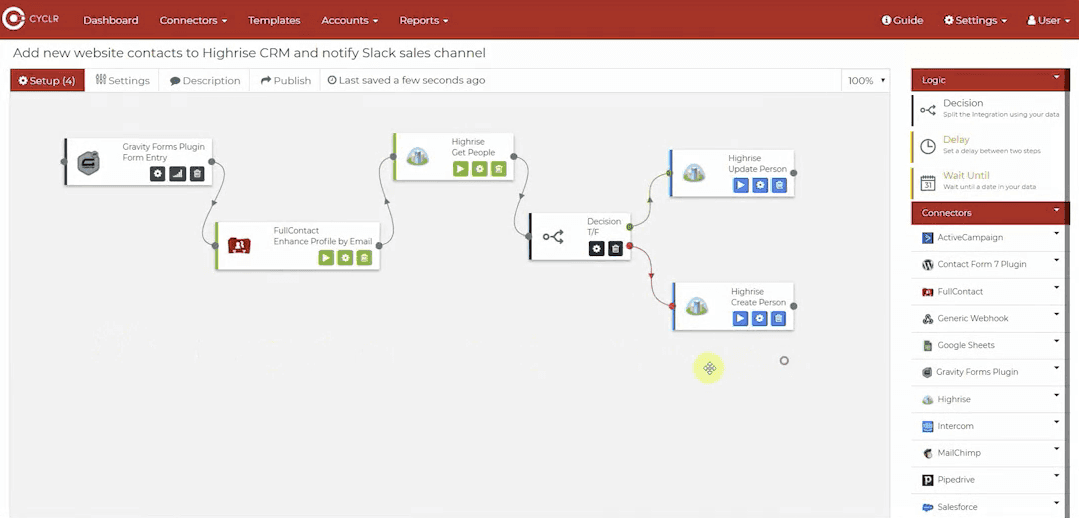Image resolution: width=1079 pixels, height=518 pixels.
Task: Click the Cyclr logo icon
Action: pyautogui.click(x=14, y=20)
